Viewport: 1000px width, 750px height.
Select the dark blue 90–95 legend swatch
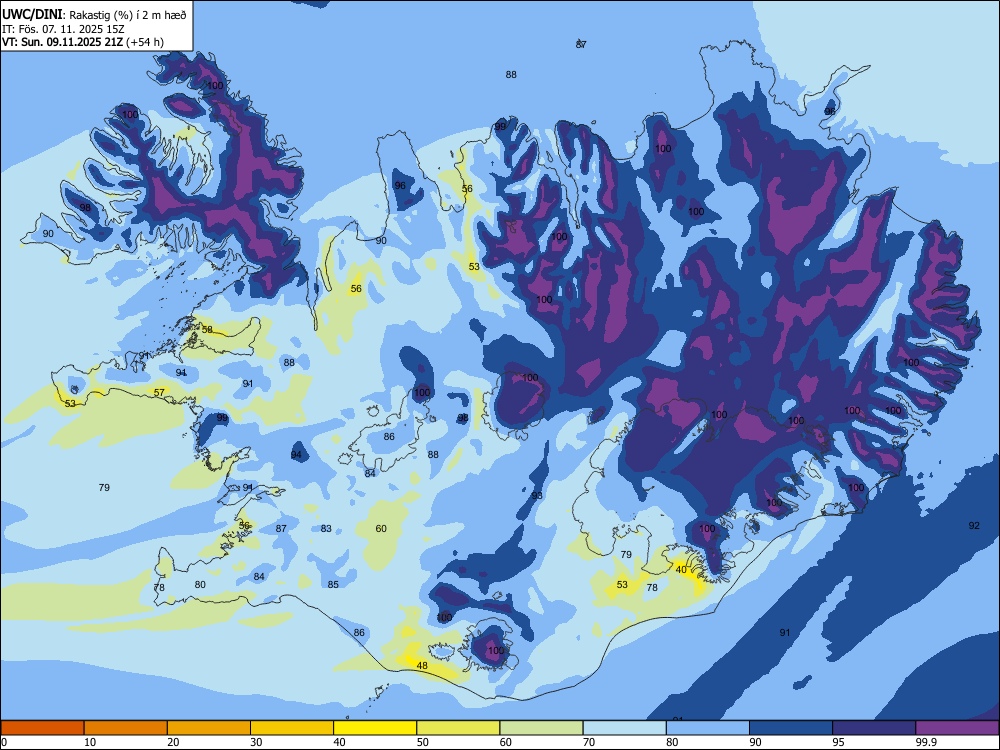(791, 728)
